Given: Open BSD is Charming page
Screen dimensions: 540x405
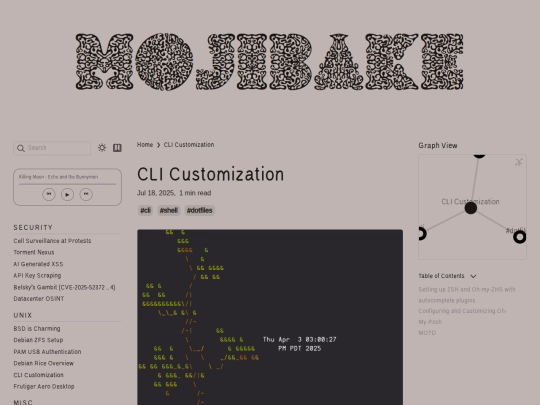Looking at the screenshot, I should pos(37,329).
